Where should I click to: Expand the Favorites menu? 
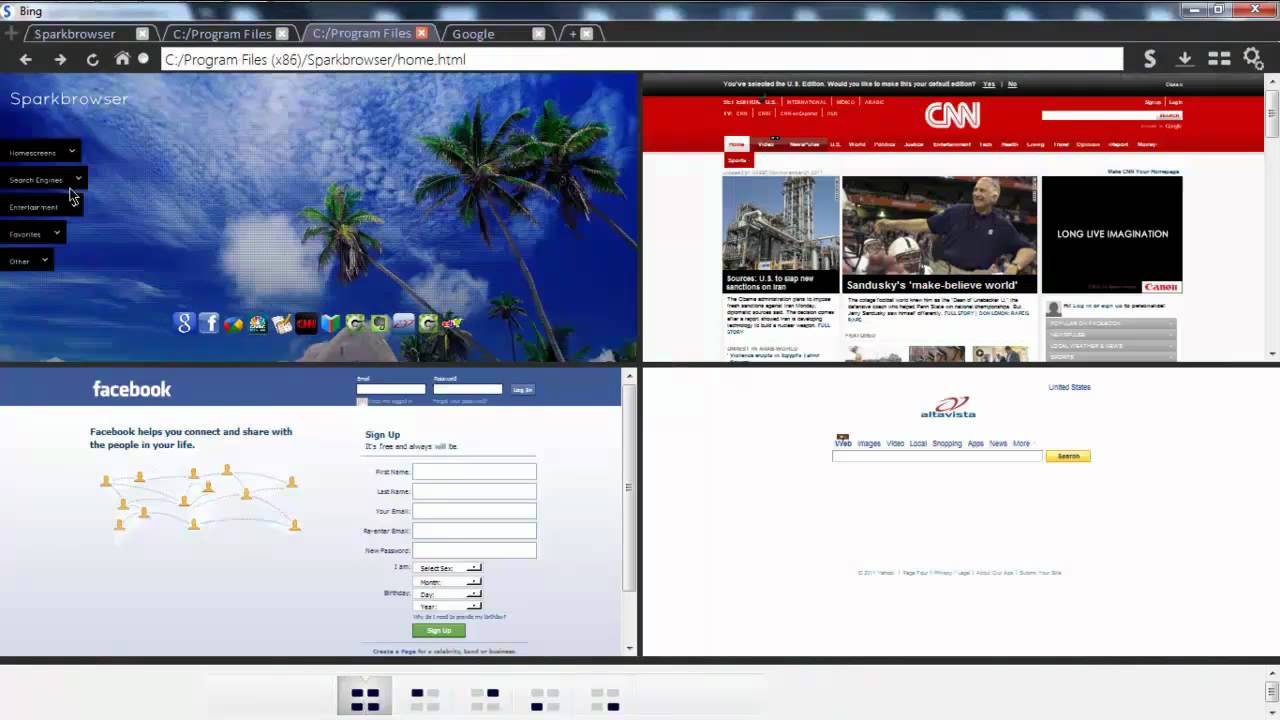tap(33, 233)
